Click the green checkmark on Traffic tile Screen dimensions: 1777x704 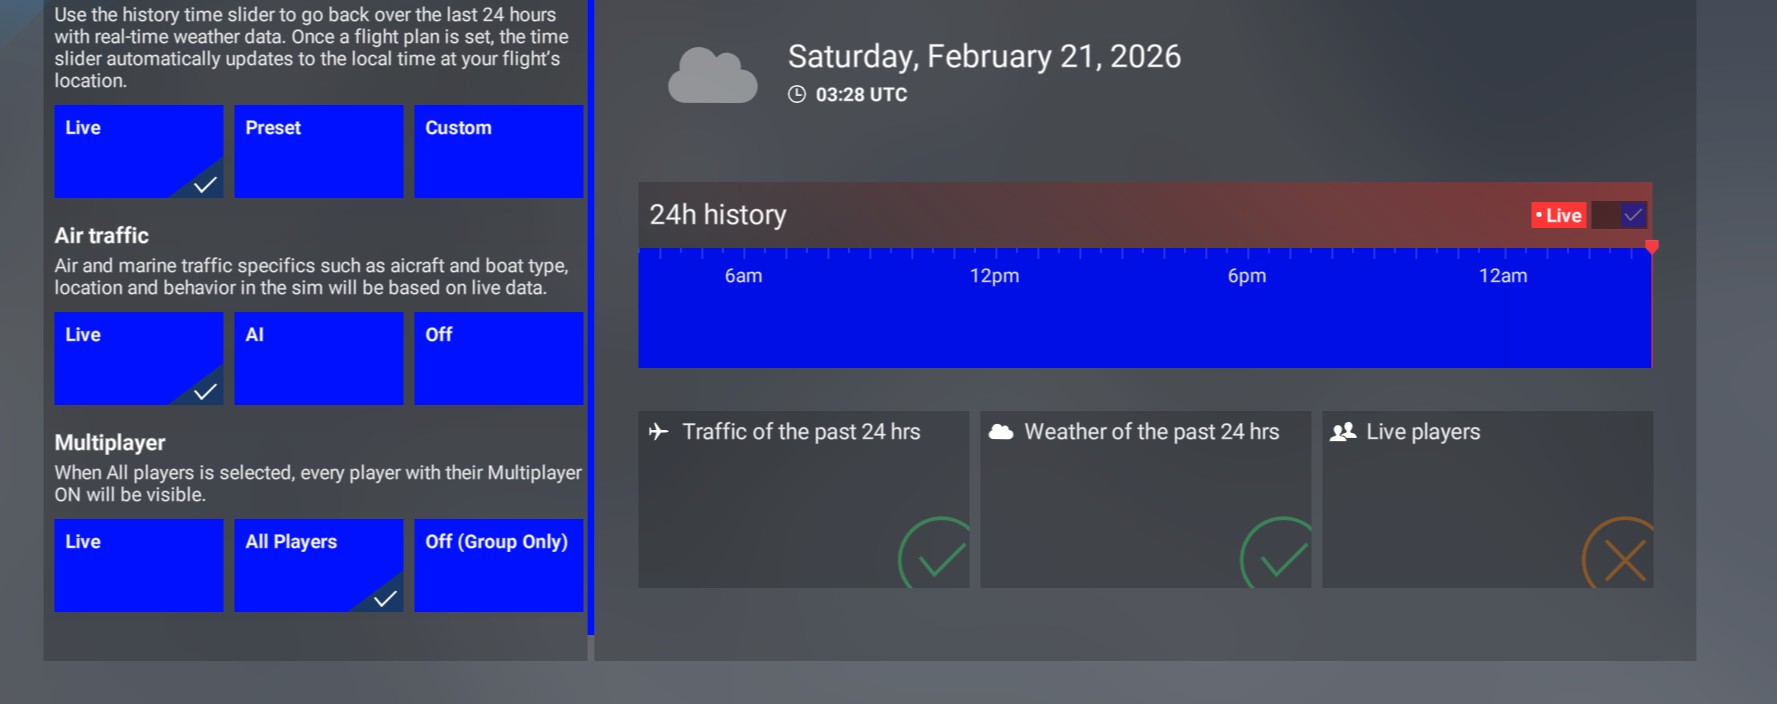pyautogui.click(x=936, y=554)
